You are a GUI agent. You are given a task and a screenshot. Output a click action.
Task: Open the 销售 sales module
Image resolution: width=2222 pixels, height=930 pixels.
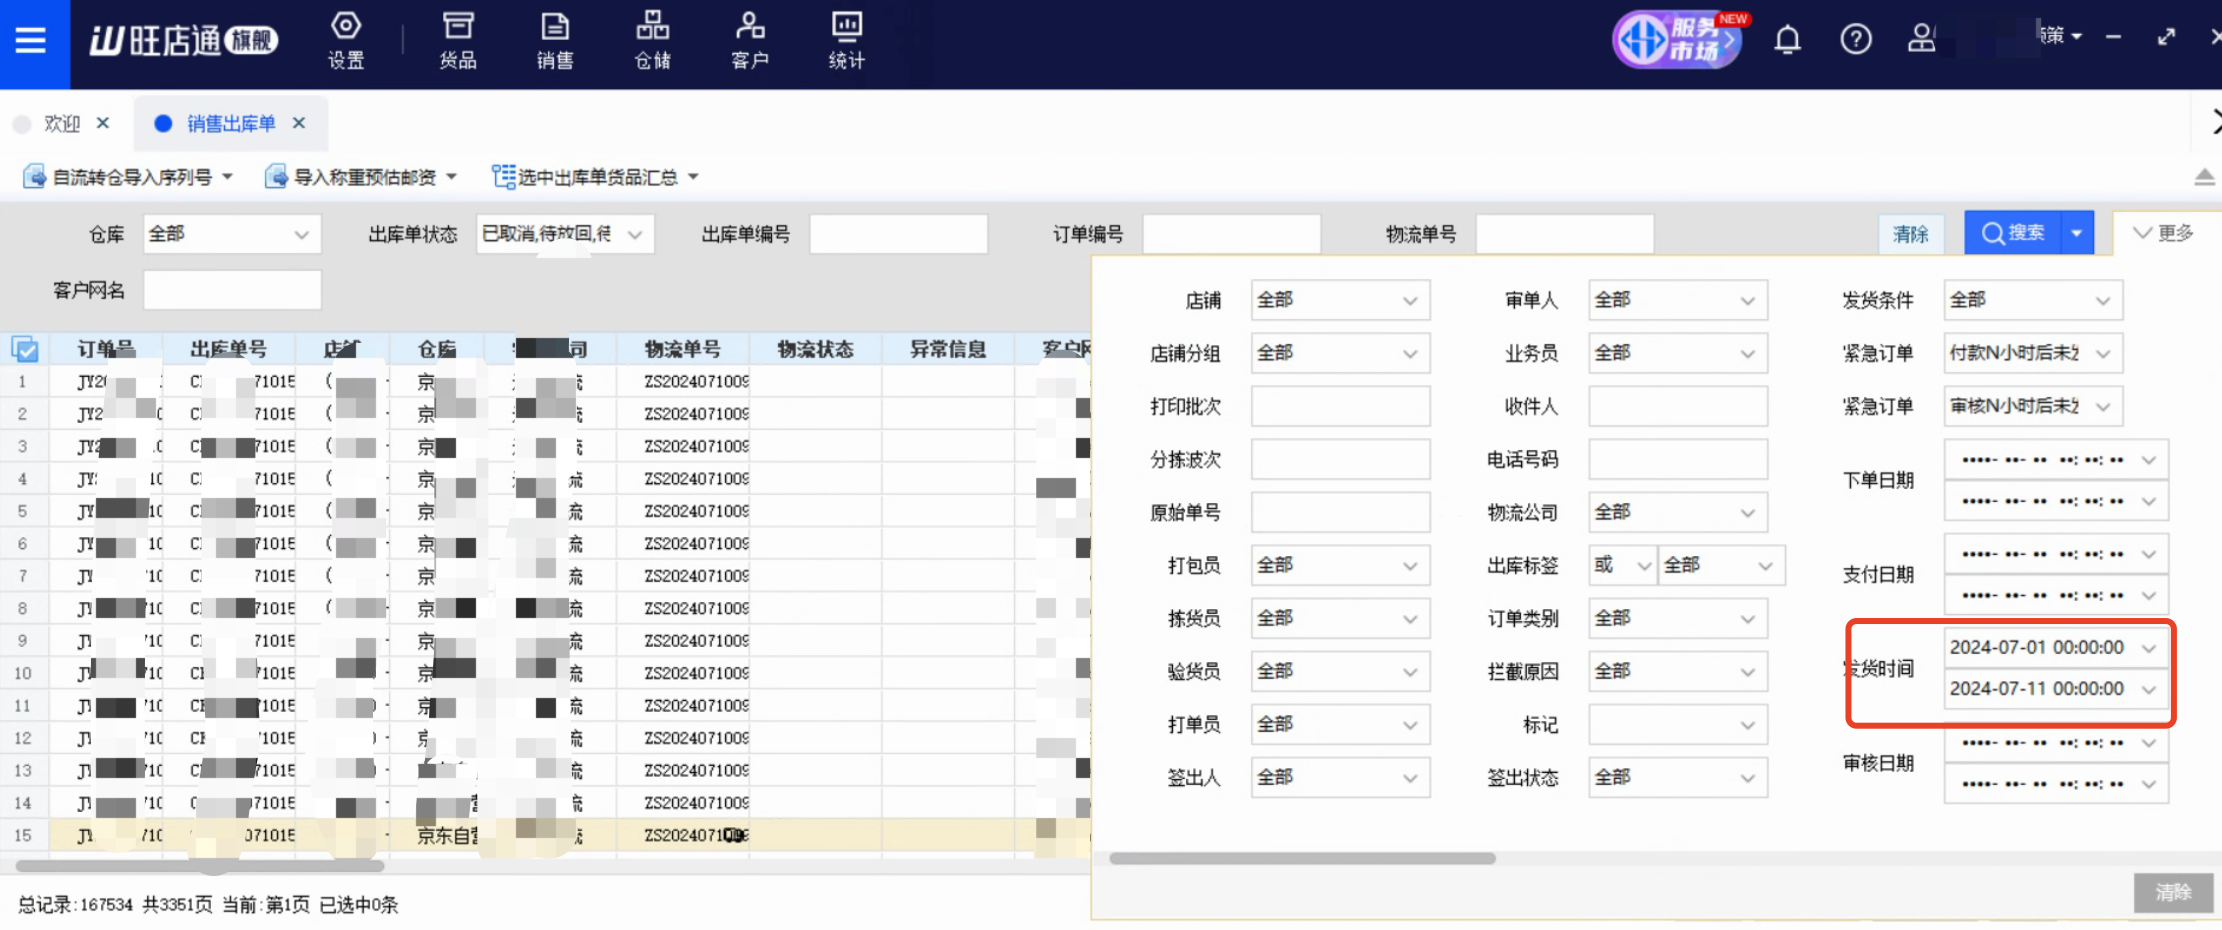point(555,42)
